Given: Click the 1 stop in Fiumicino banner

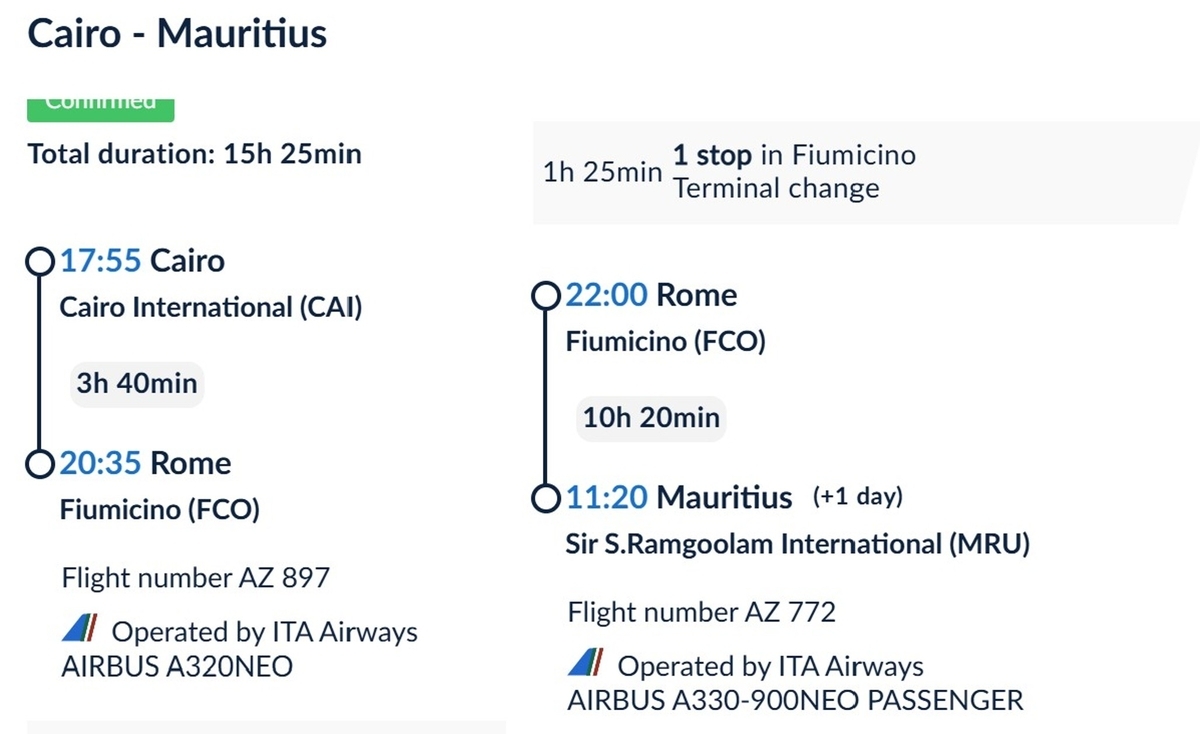Looking at the screenshot, I should click(865, 172).
